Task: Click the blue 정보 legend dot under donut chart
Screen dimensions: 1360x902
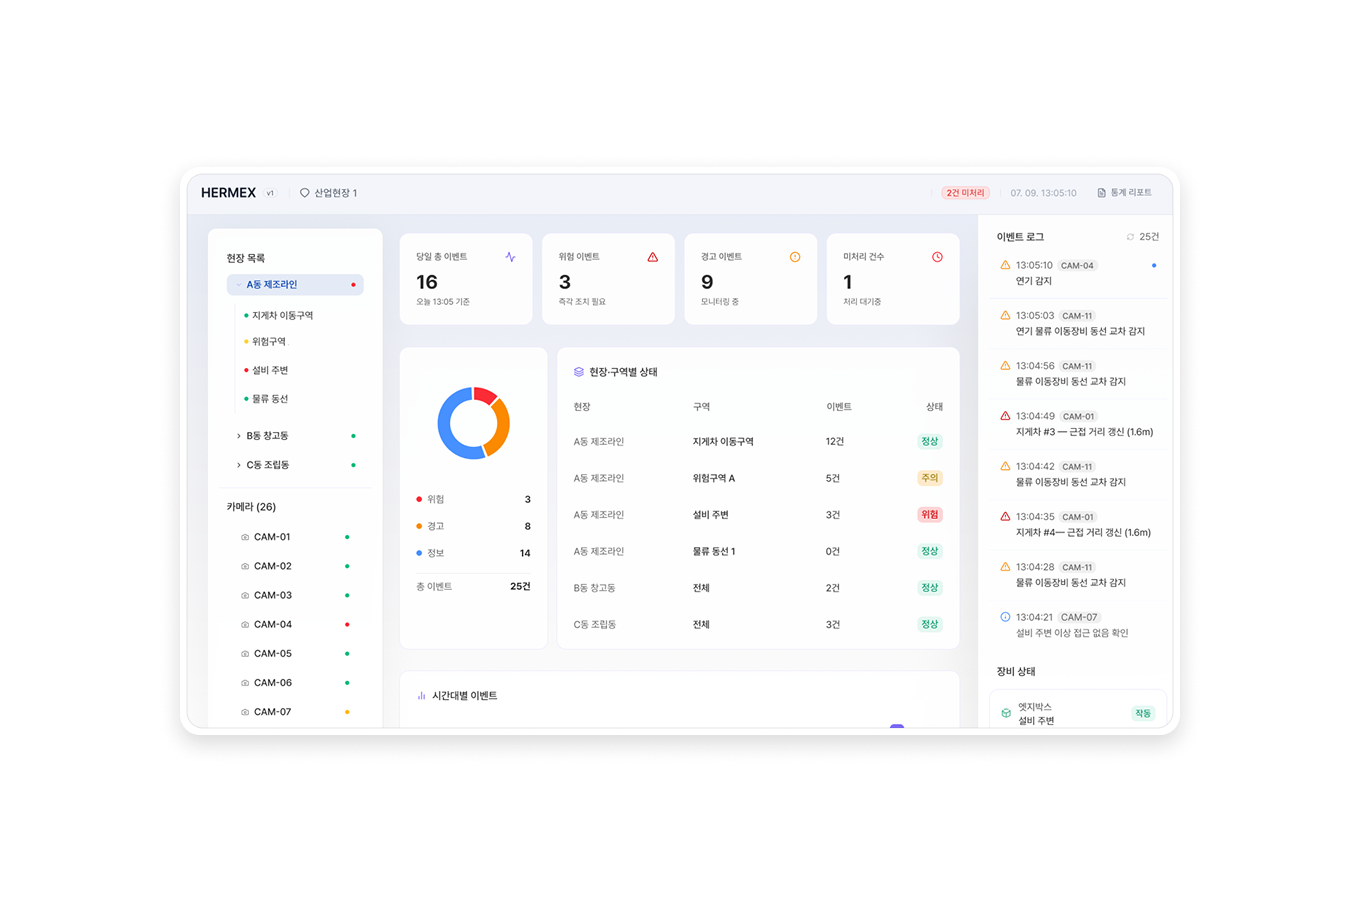Action: [419, 553]
